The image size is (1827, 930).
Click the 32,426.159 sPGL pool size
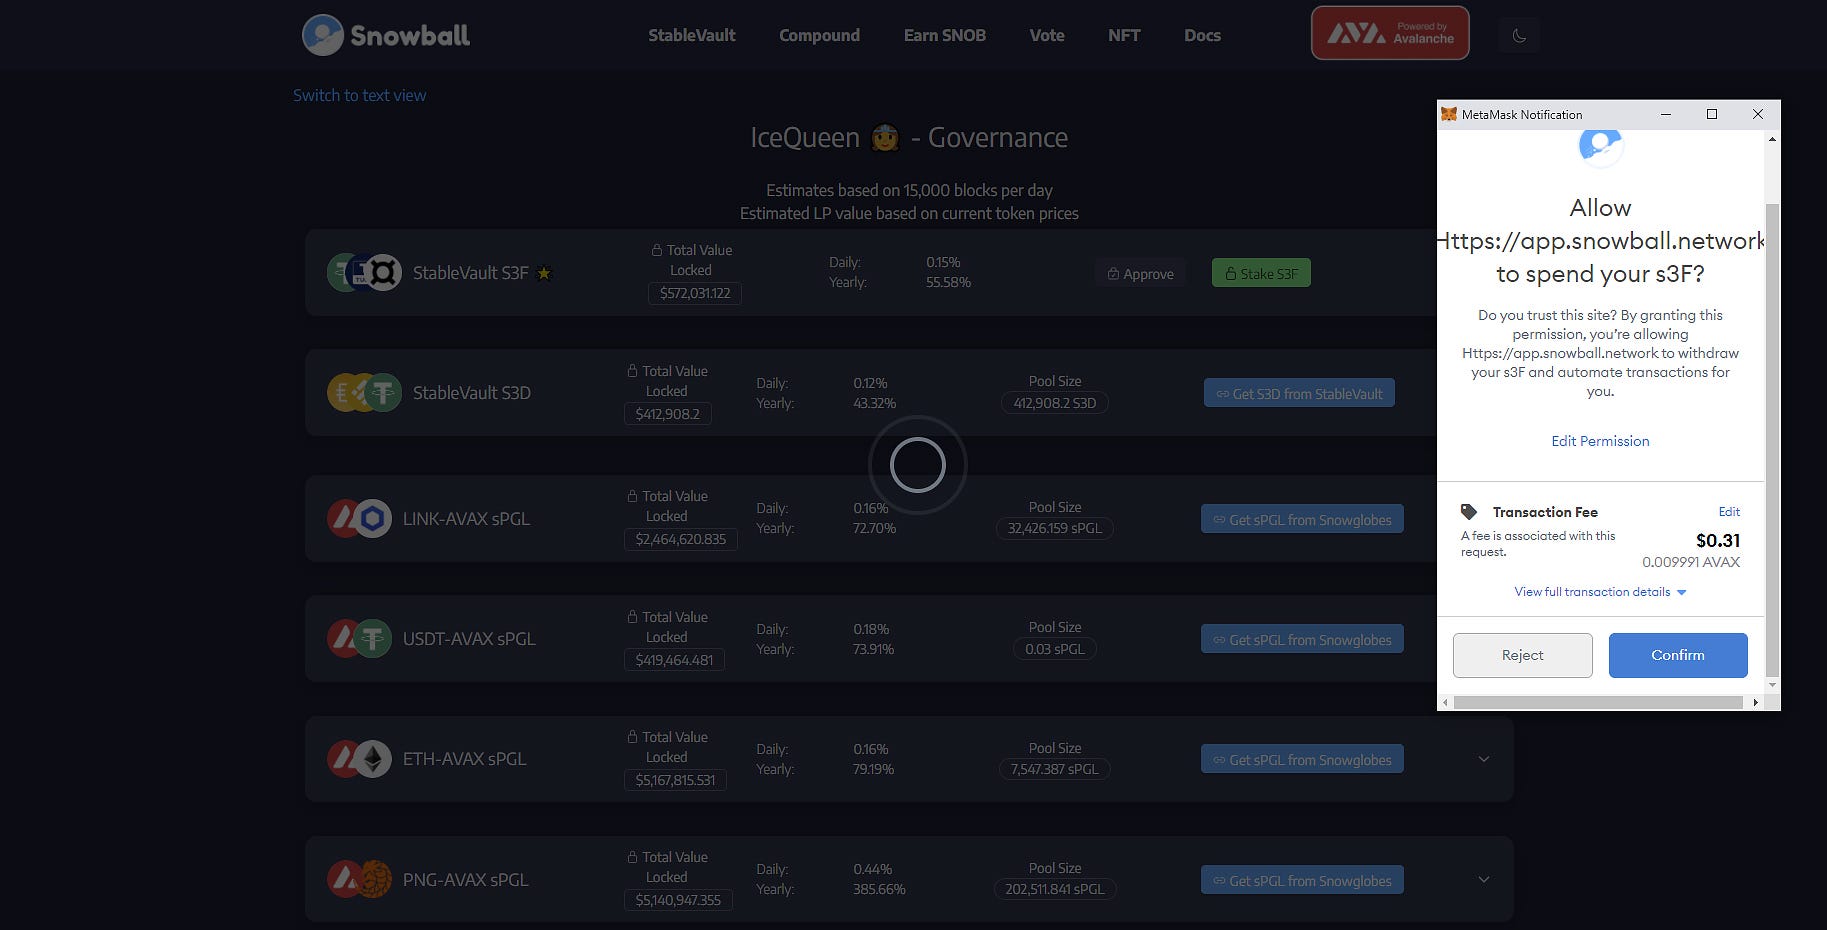click(1055, 528)
